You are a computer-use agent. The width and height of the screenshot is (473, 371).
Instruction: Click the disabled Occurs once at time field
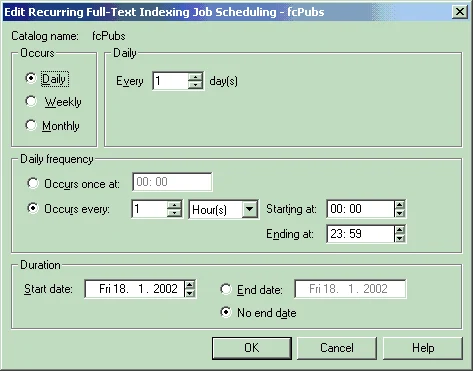pyautogui.click(x=172, y=182)
